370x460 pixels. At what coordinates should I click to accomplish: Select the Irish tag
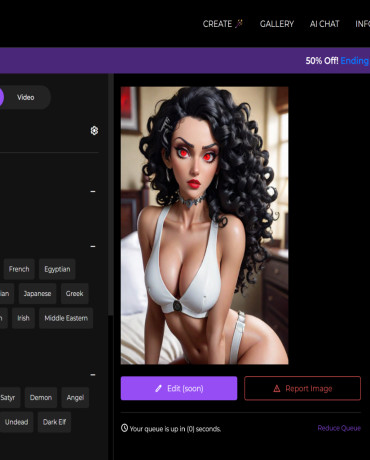[x=23, y=318]
